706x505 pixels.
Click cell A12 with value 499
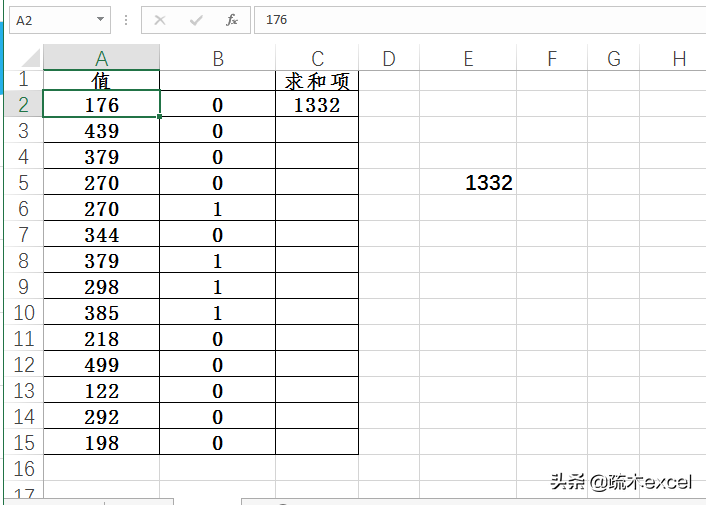coord(101,364)
